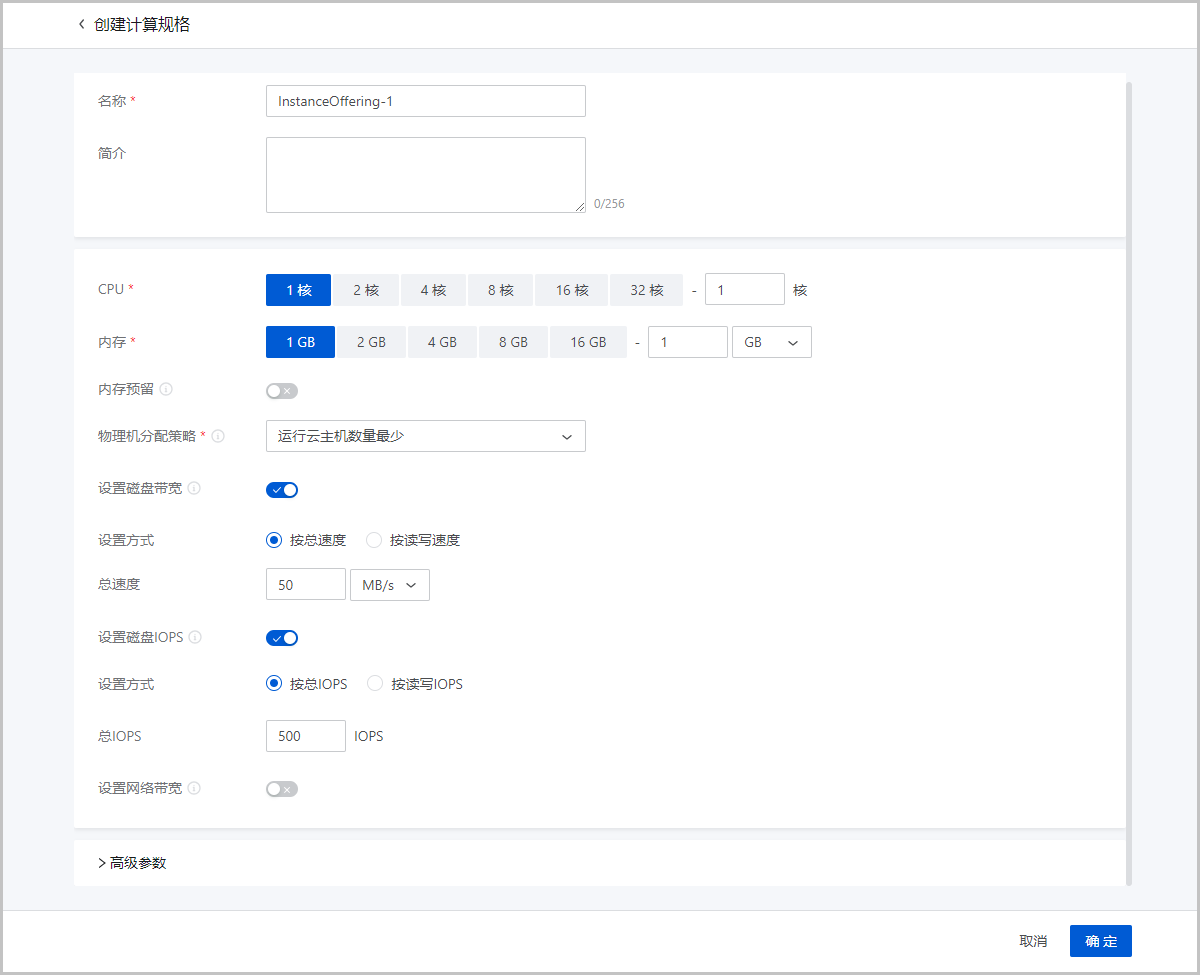Turn off the 设置磁盘带宽 switch
The height and width of the screenshot is (975, 1200).
tap(282, 490)
